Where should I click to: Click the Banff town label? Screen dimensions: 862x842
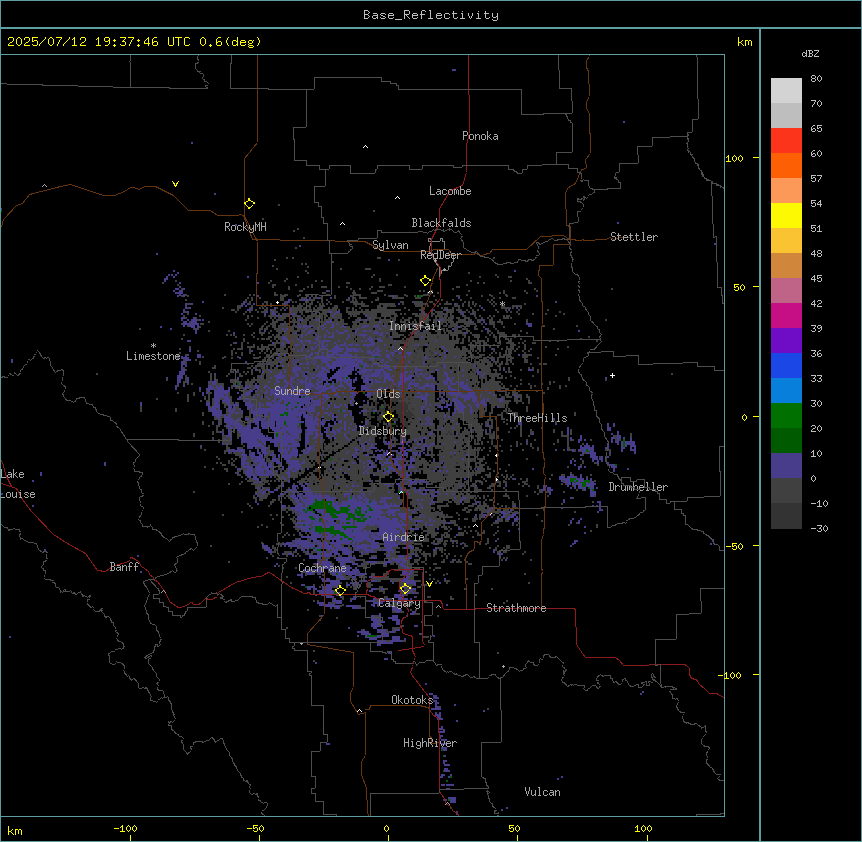coord(124,567)
